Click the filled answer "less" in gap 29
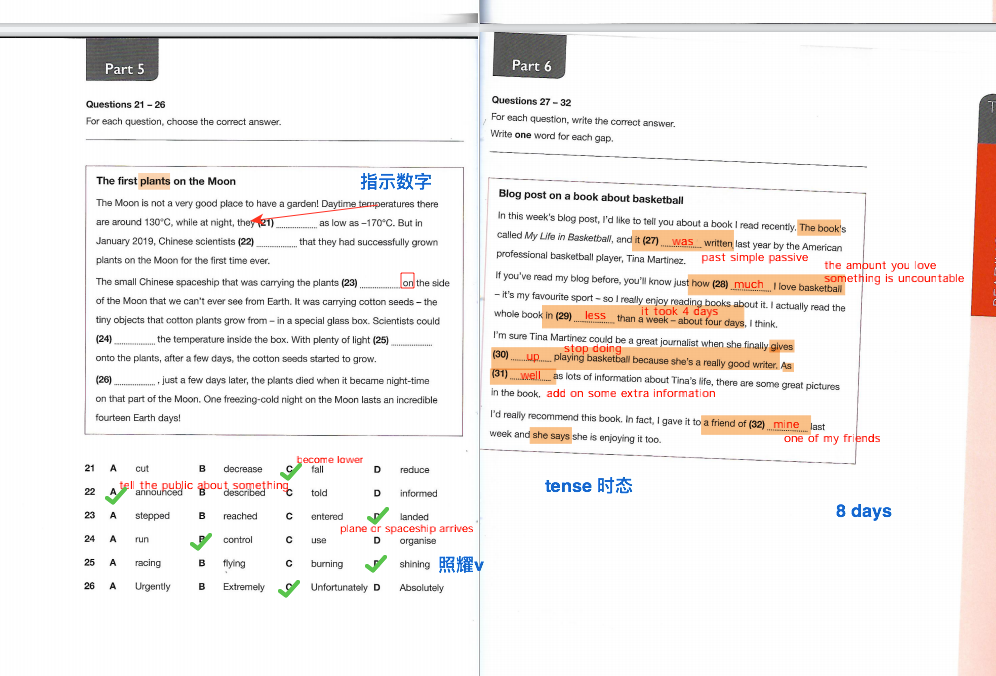Viewport: 996px width, 676px height. tap(595, 315)
